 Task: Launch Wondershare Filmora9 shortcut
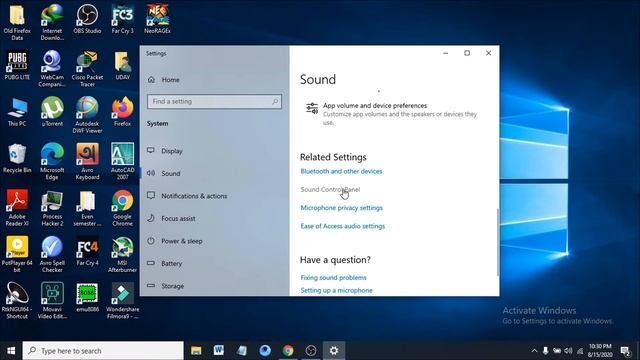click(122, 300)
